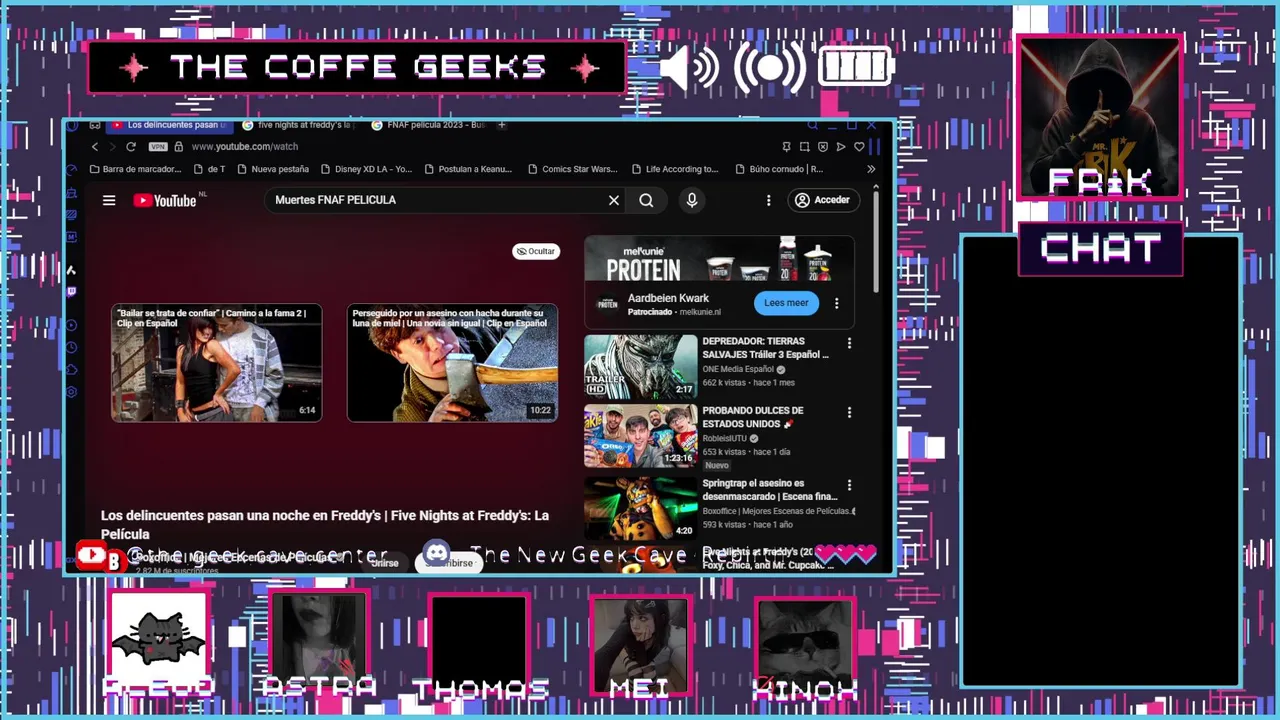The width and height of the screenshot is (1280, 720).
Task: Reload the page with the refresh icon
Action: point(130,146)
